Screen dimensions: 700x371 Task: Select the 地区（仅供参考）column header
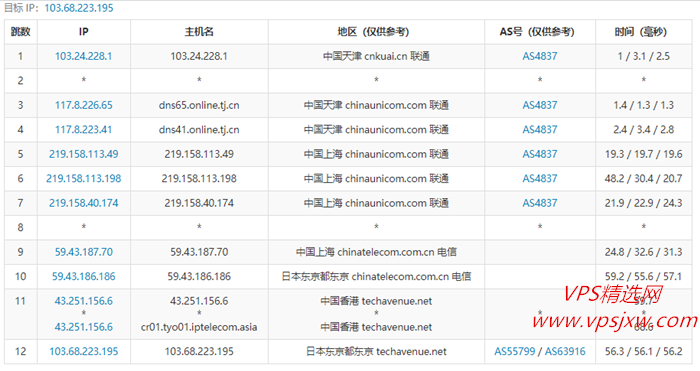[376, 32]
